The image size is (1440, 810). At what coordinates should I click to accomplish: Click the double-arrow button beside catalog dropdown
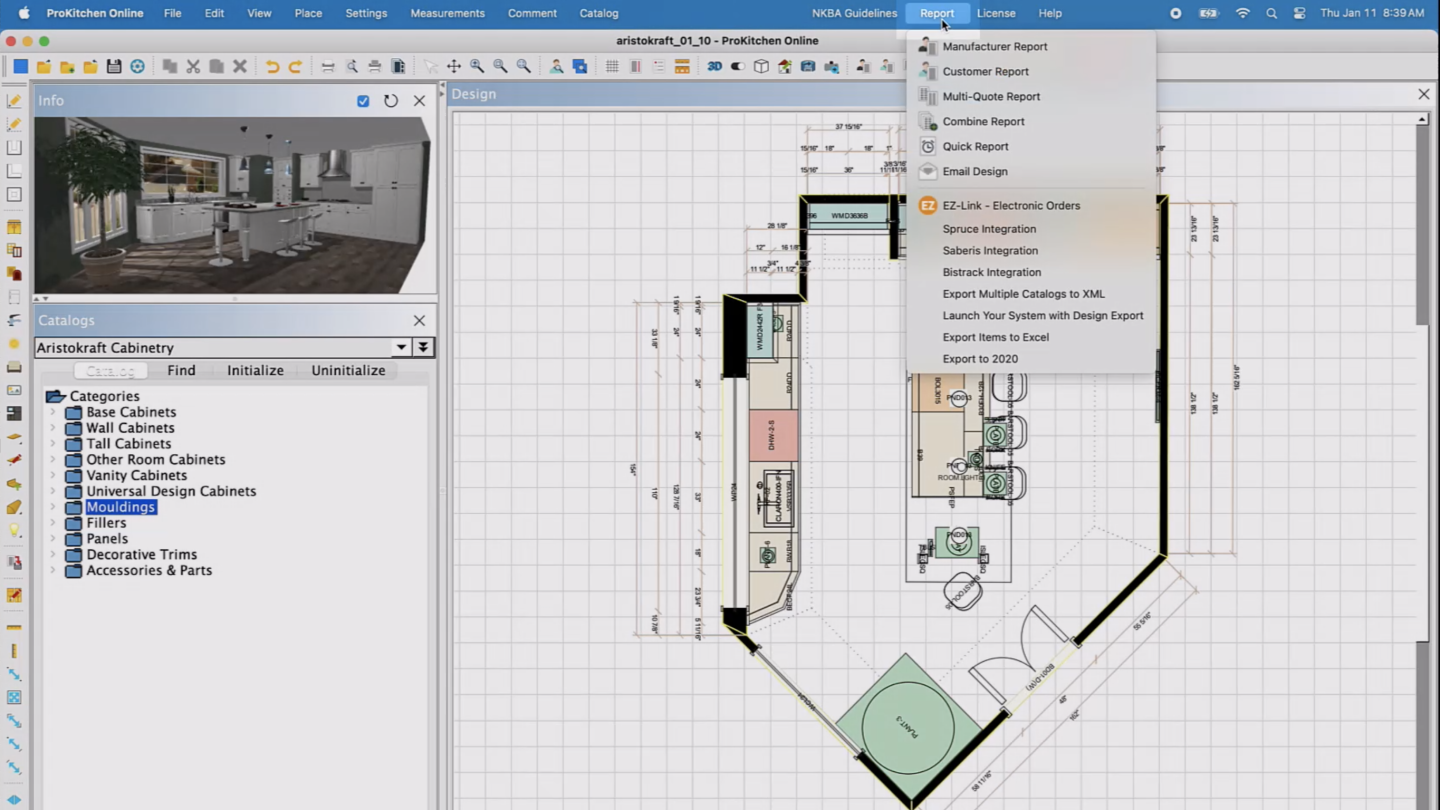pos(424,347)
